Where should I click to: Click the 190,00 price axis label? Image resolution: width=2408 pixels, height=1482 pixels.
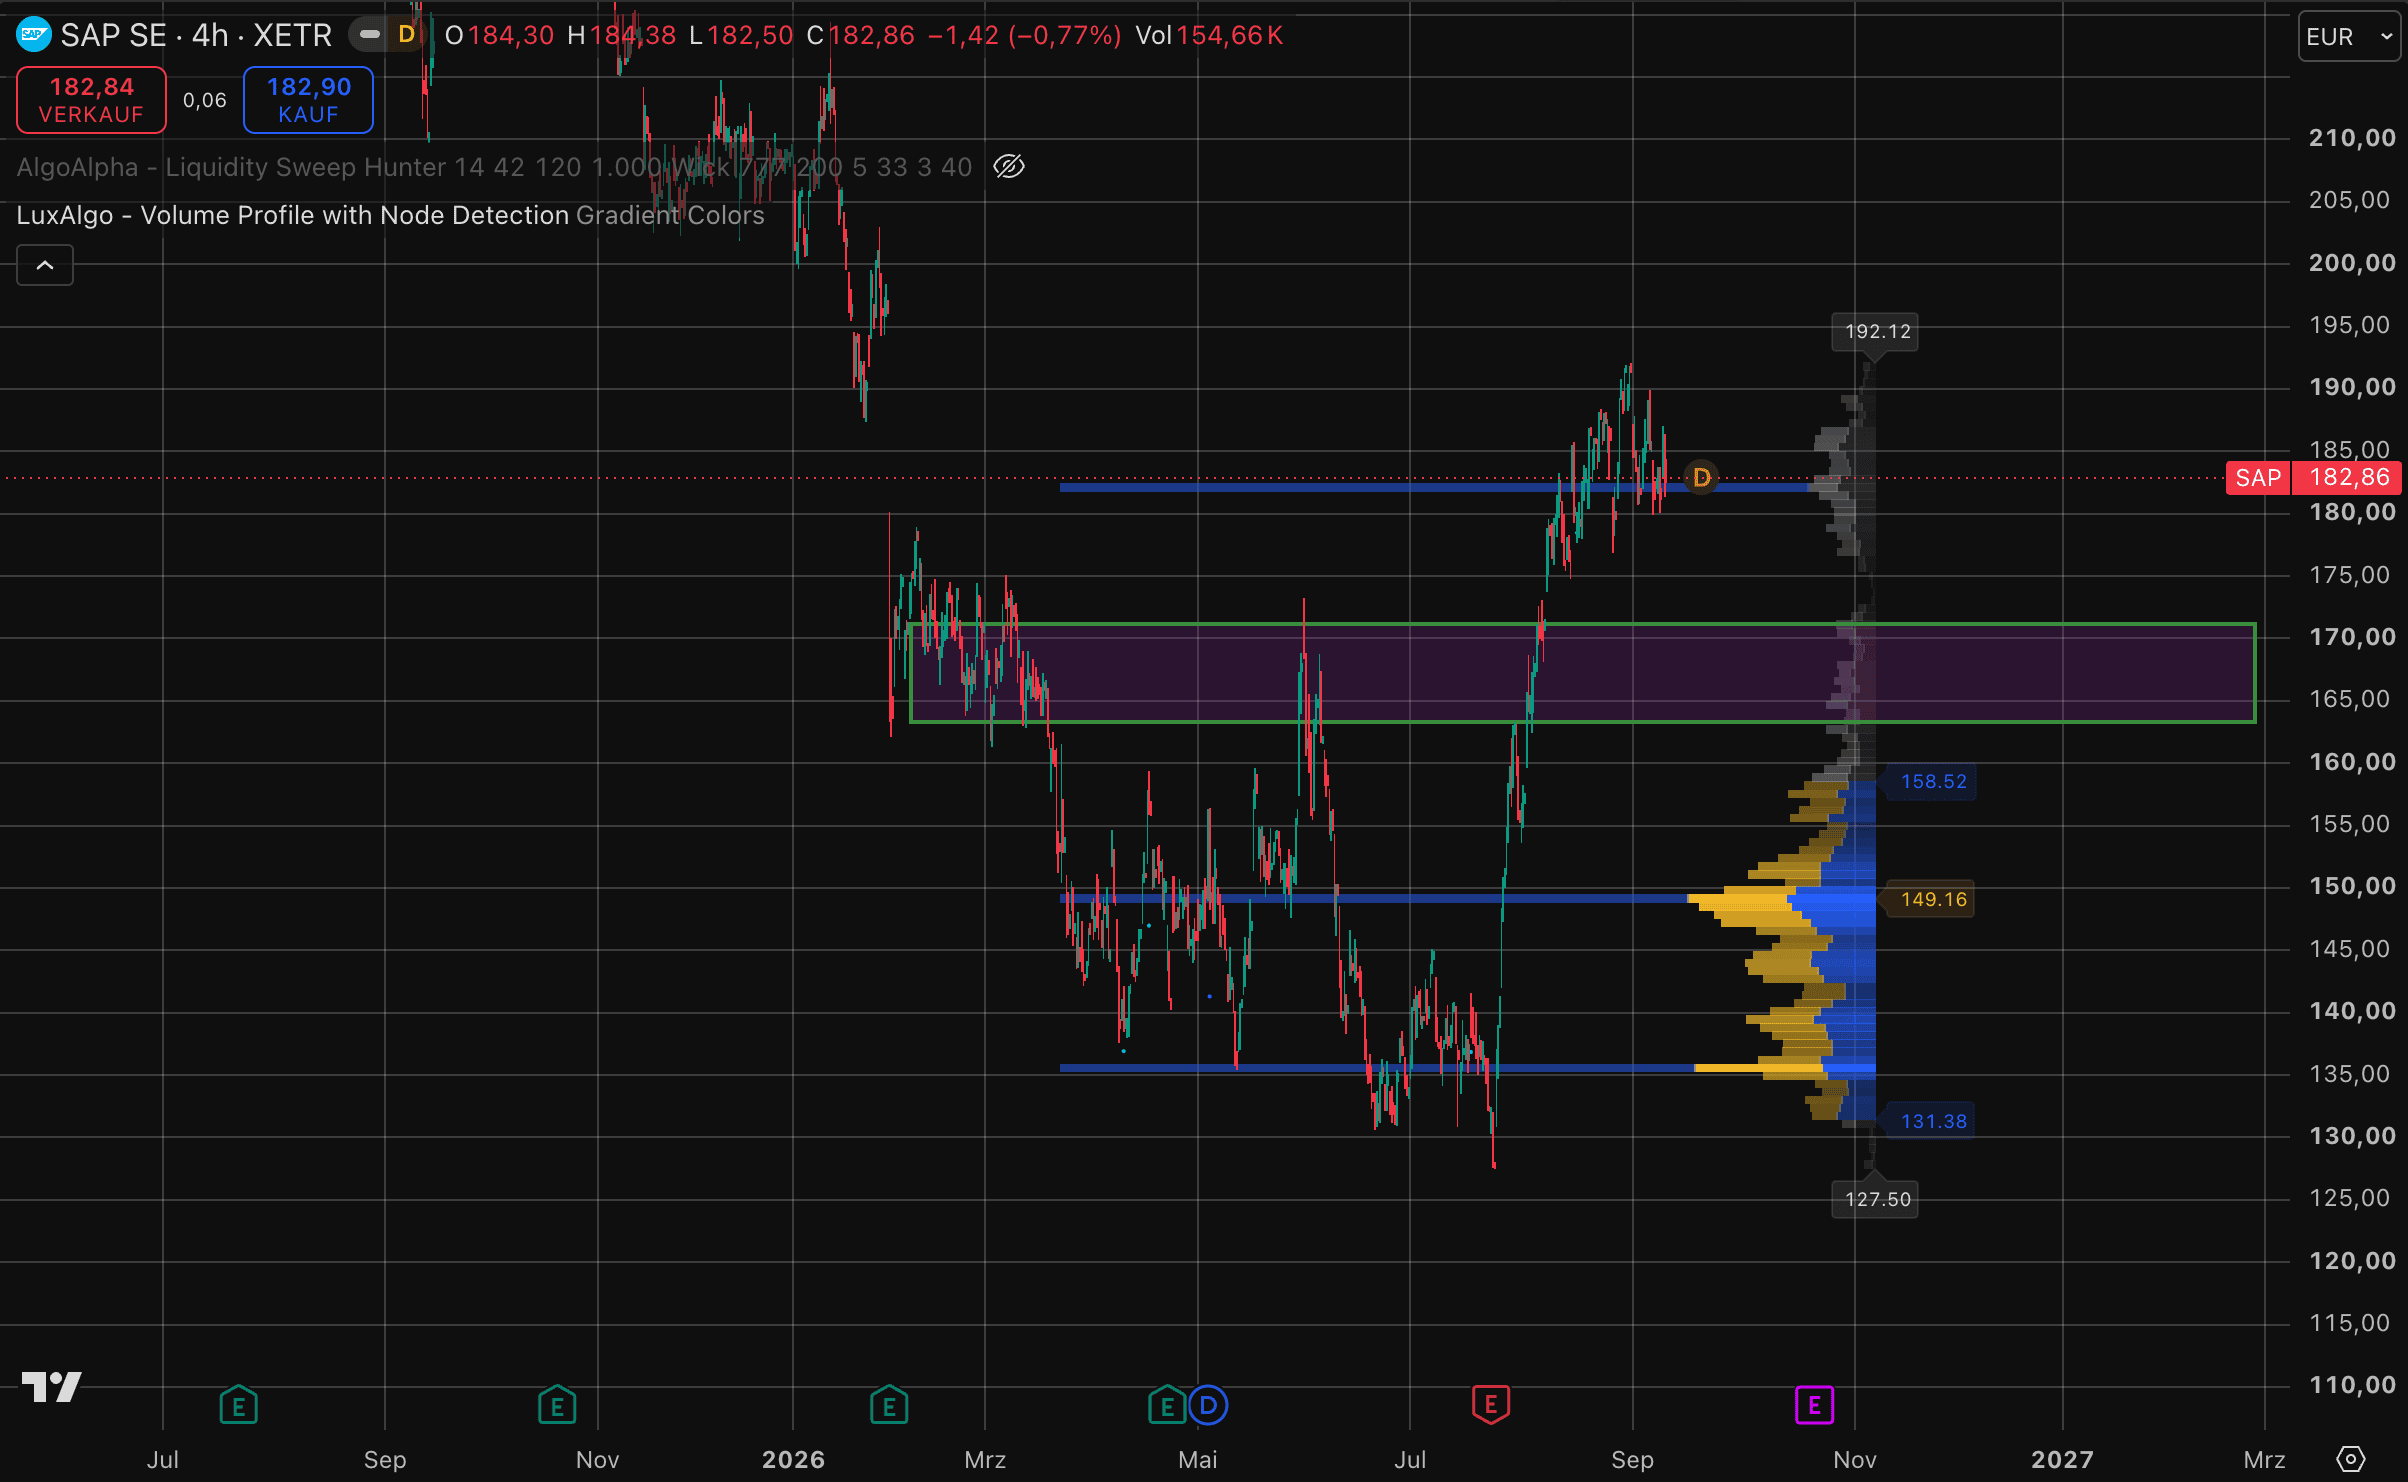(2352, 387)
